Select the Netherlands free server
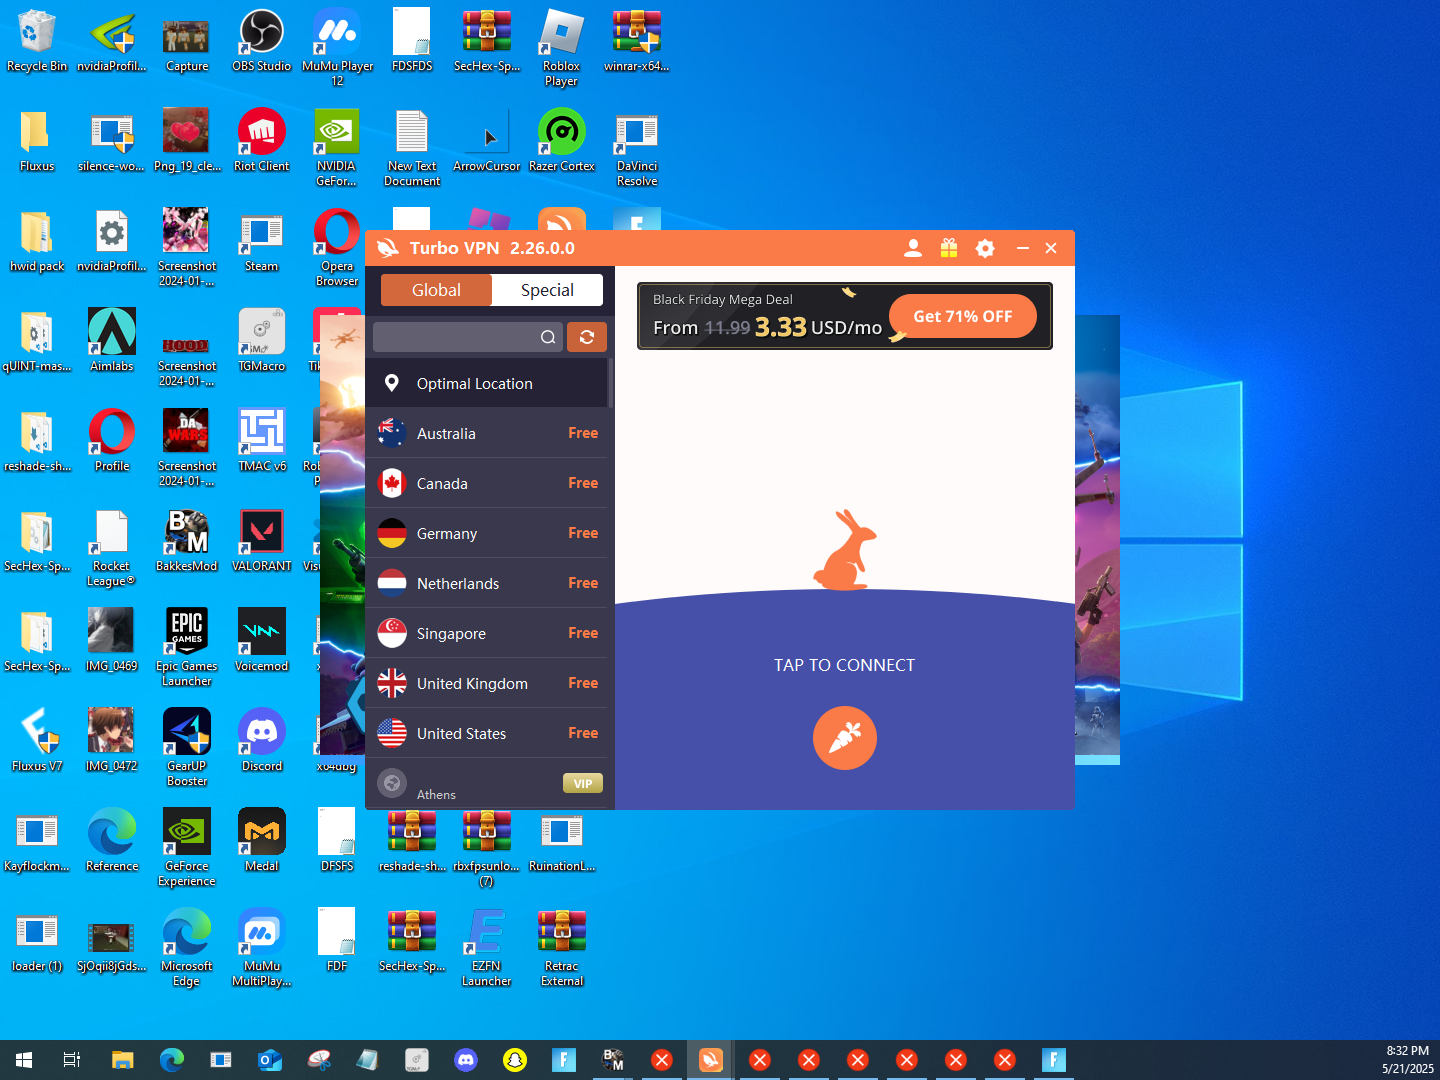This screenshot has height=1080, width=1440. pos(487,583)
